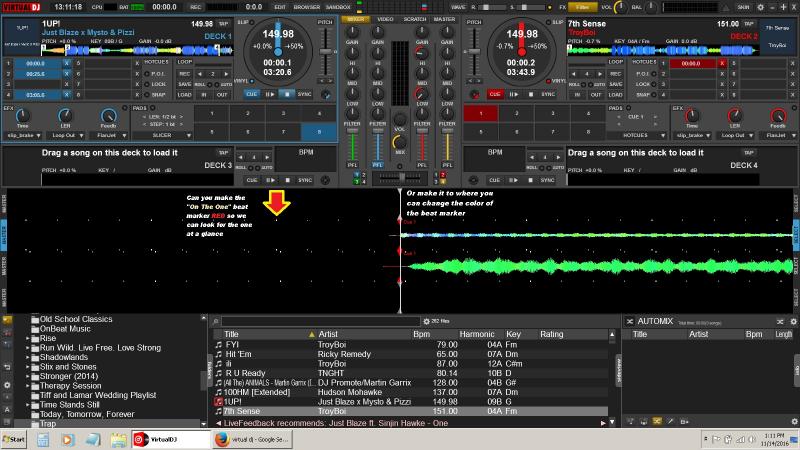Double Deck 1 loop length with right arrow
Viewport: 800px width, 450px height.
226,74
